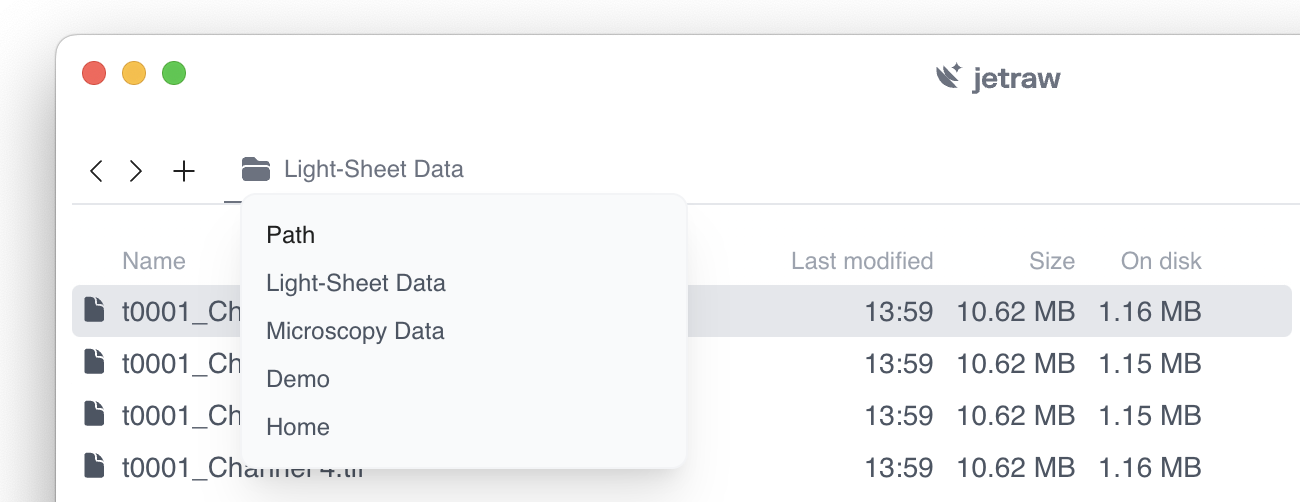Click the back navigation arrow
The width and height of the screenshot is (1300, 502).
[96, 171]
